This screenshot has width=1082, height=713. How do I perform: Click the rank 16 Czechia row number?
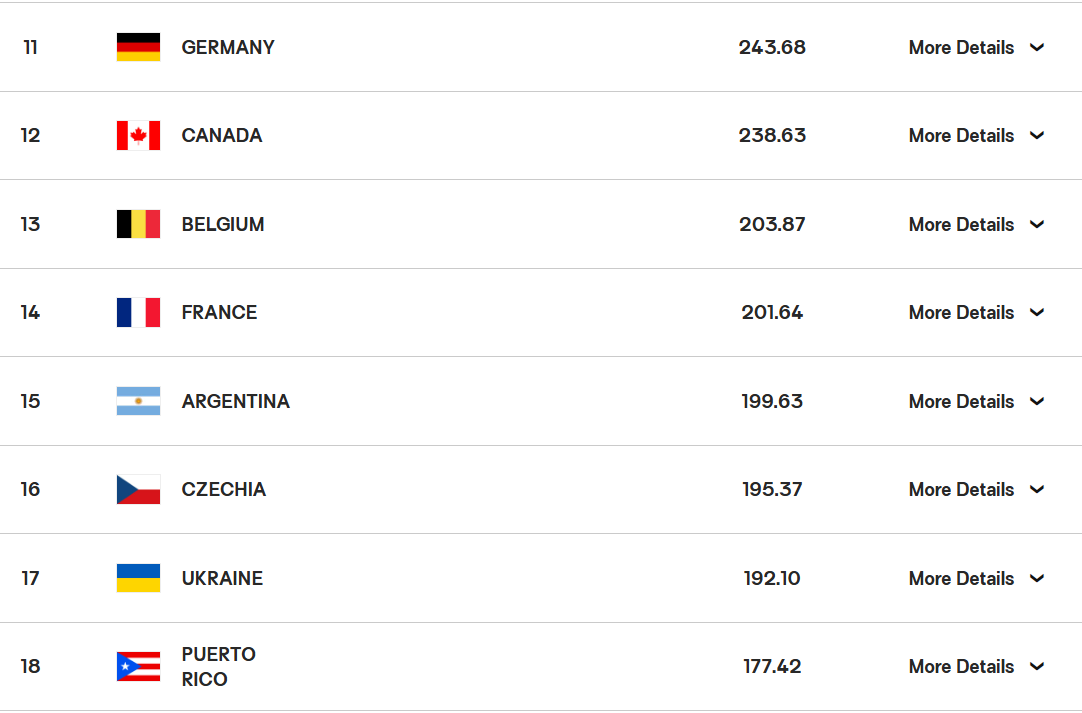coord(30,489)
